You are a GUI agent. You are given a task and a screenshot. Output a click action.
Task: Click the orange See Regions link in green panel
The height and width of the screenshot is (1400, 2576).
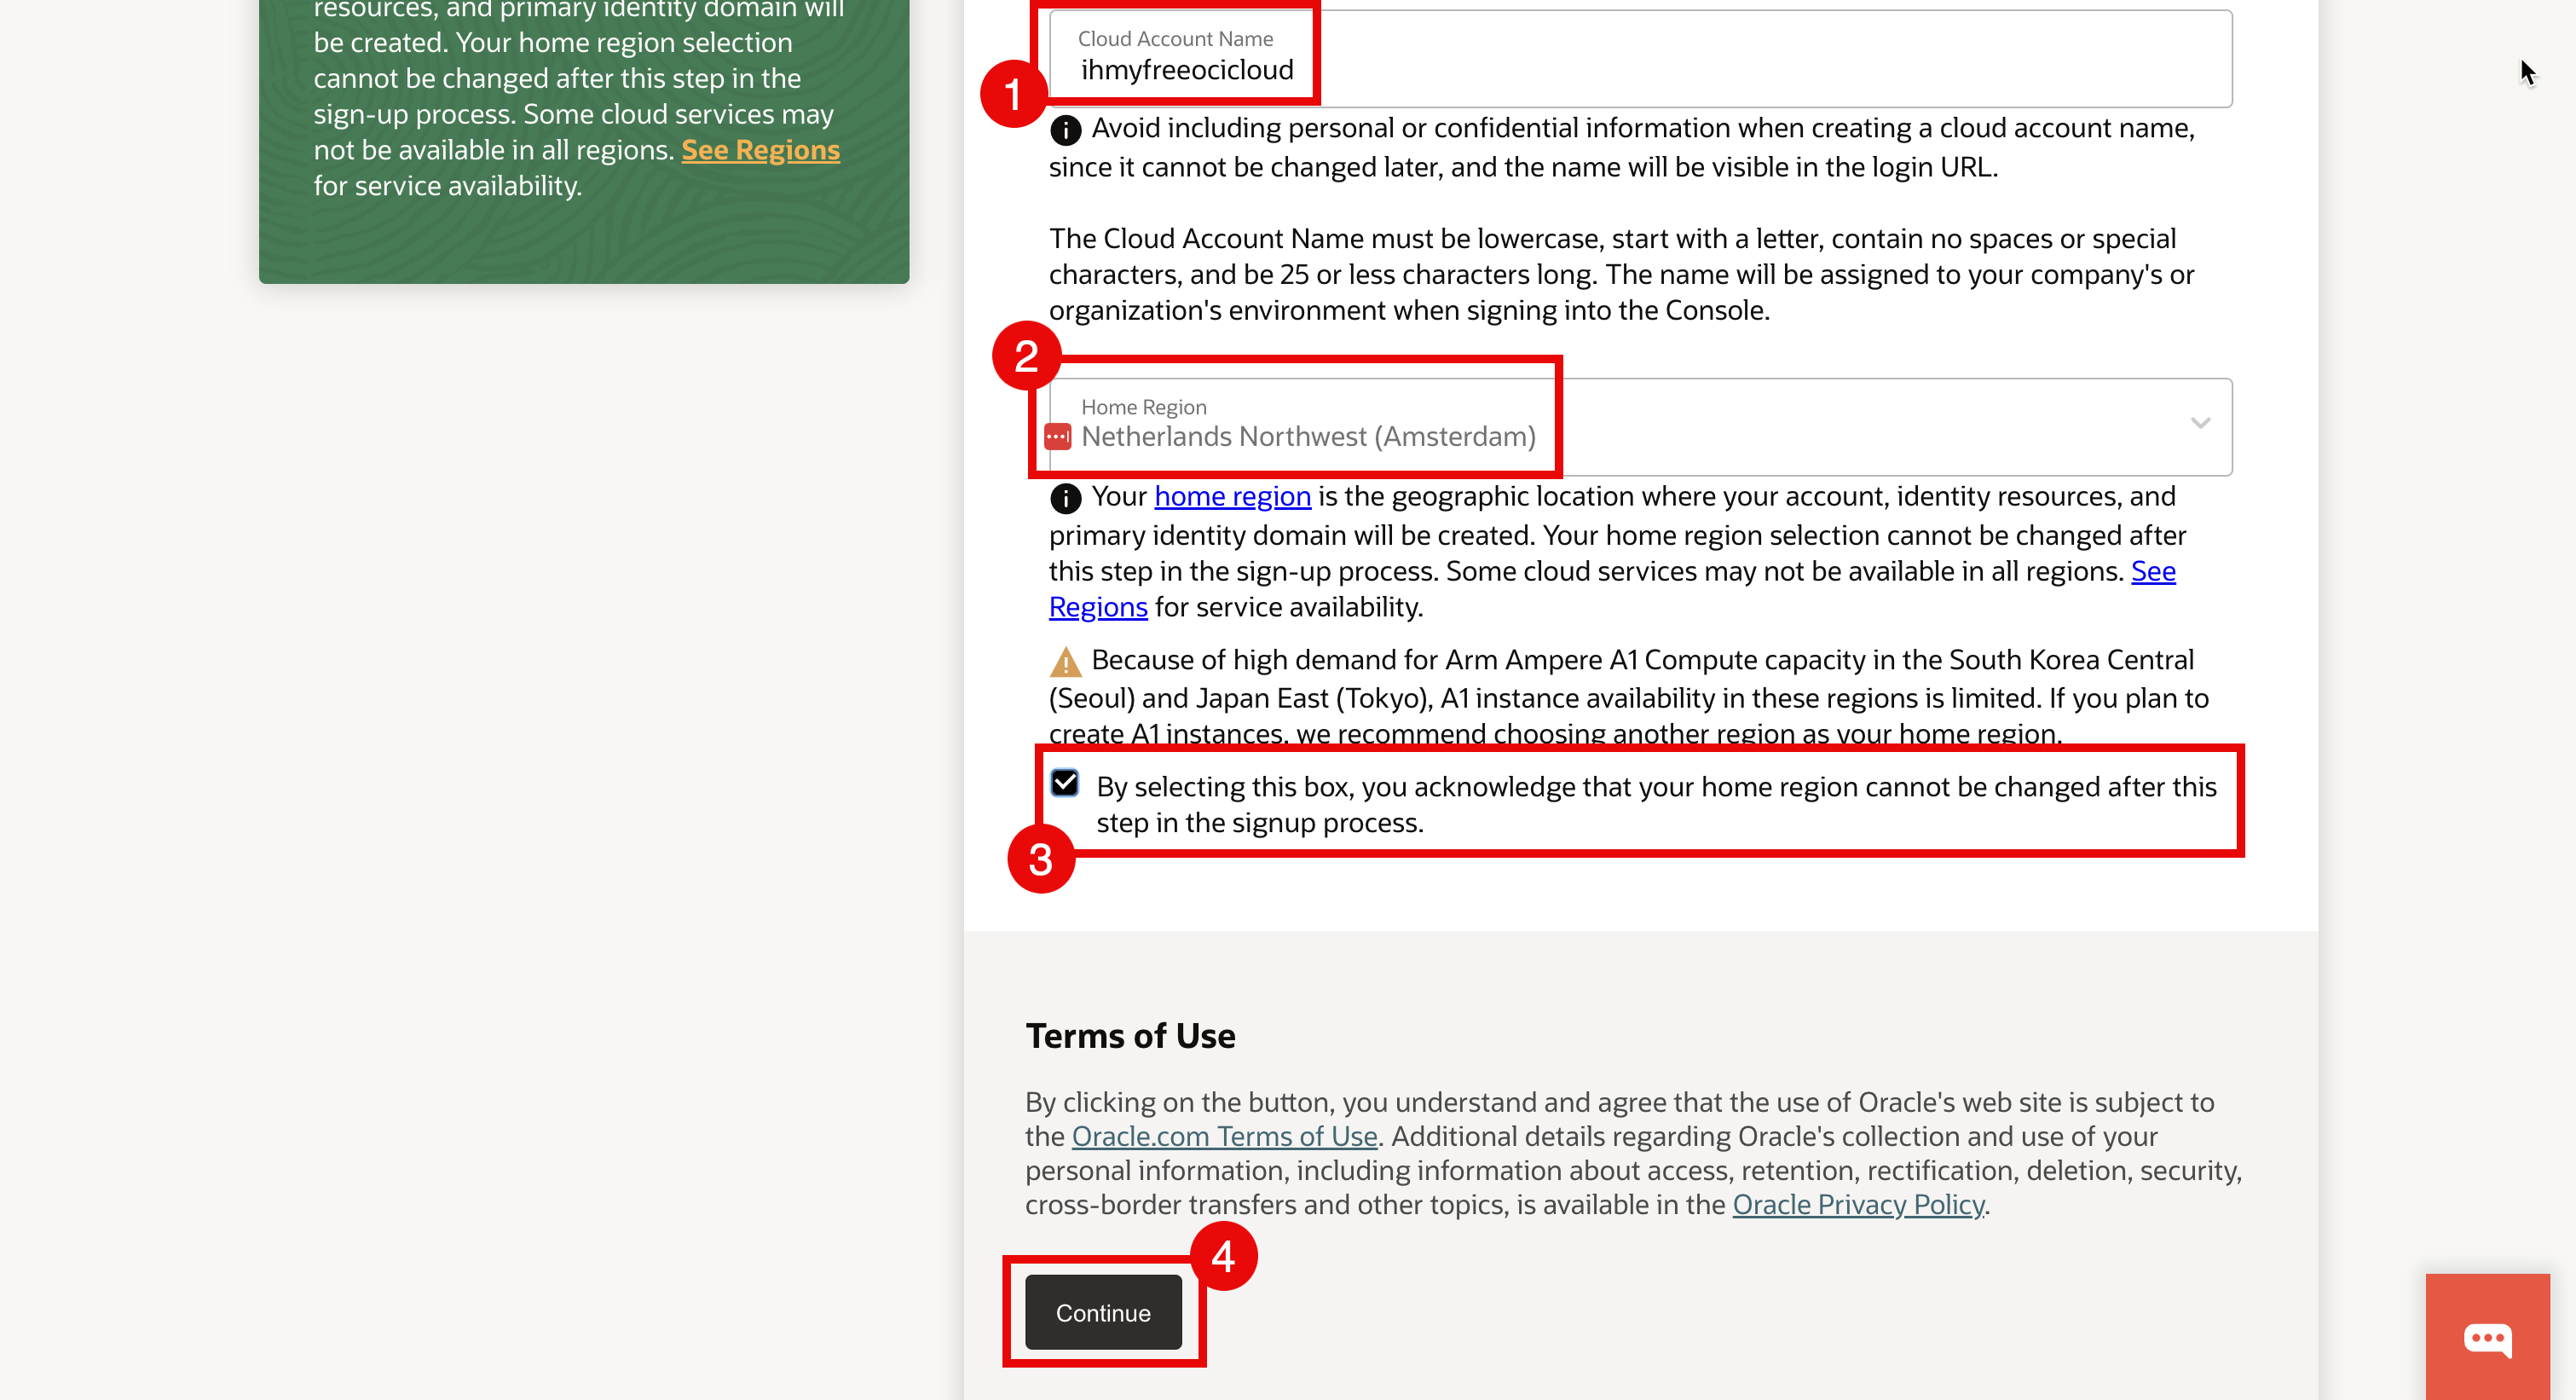tap(760, 150)
